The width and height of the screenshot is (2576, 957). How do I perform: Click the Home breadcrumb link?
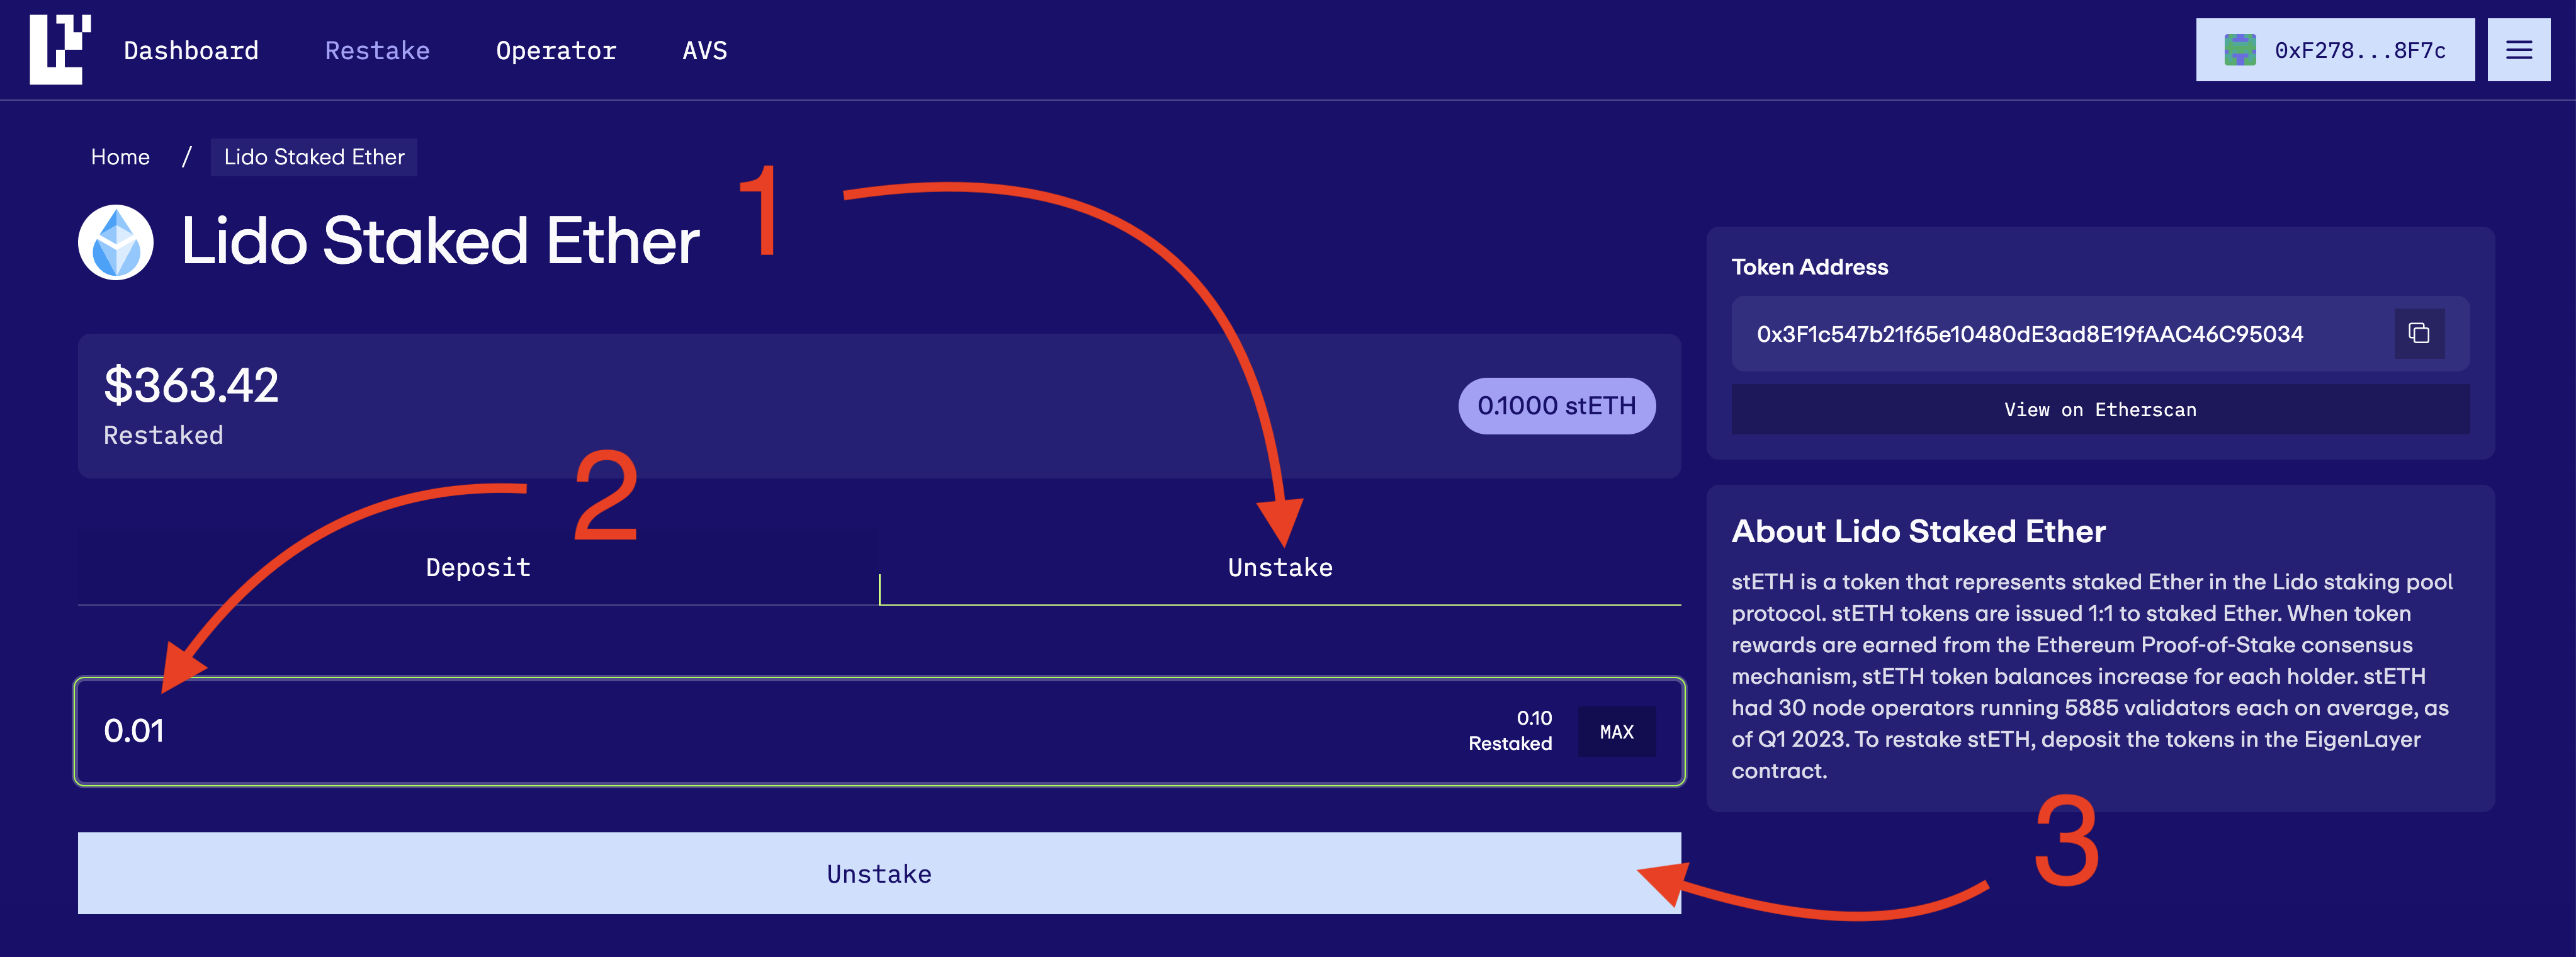[120, 157]
